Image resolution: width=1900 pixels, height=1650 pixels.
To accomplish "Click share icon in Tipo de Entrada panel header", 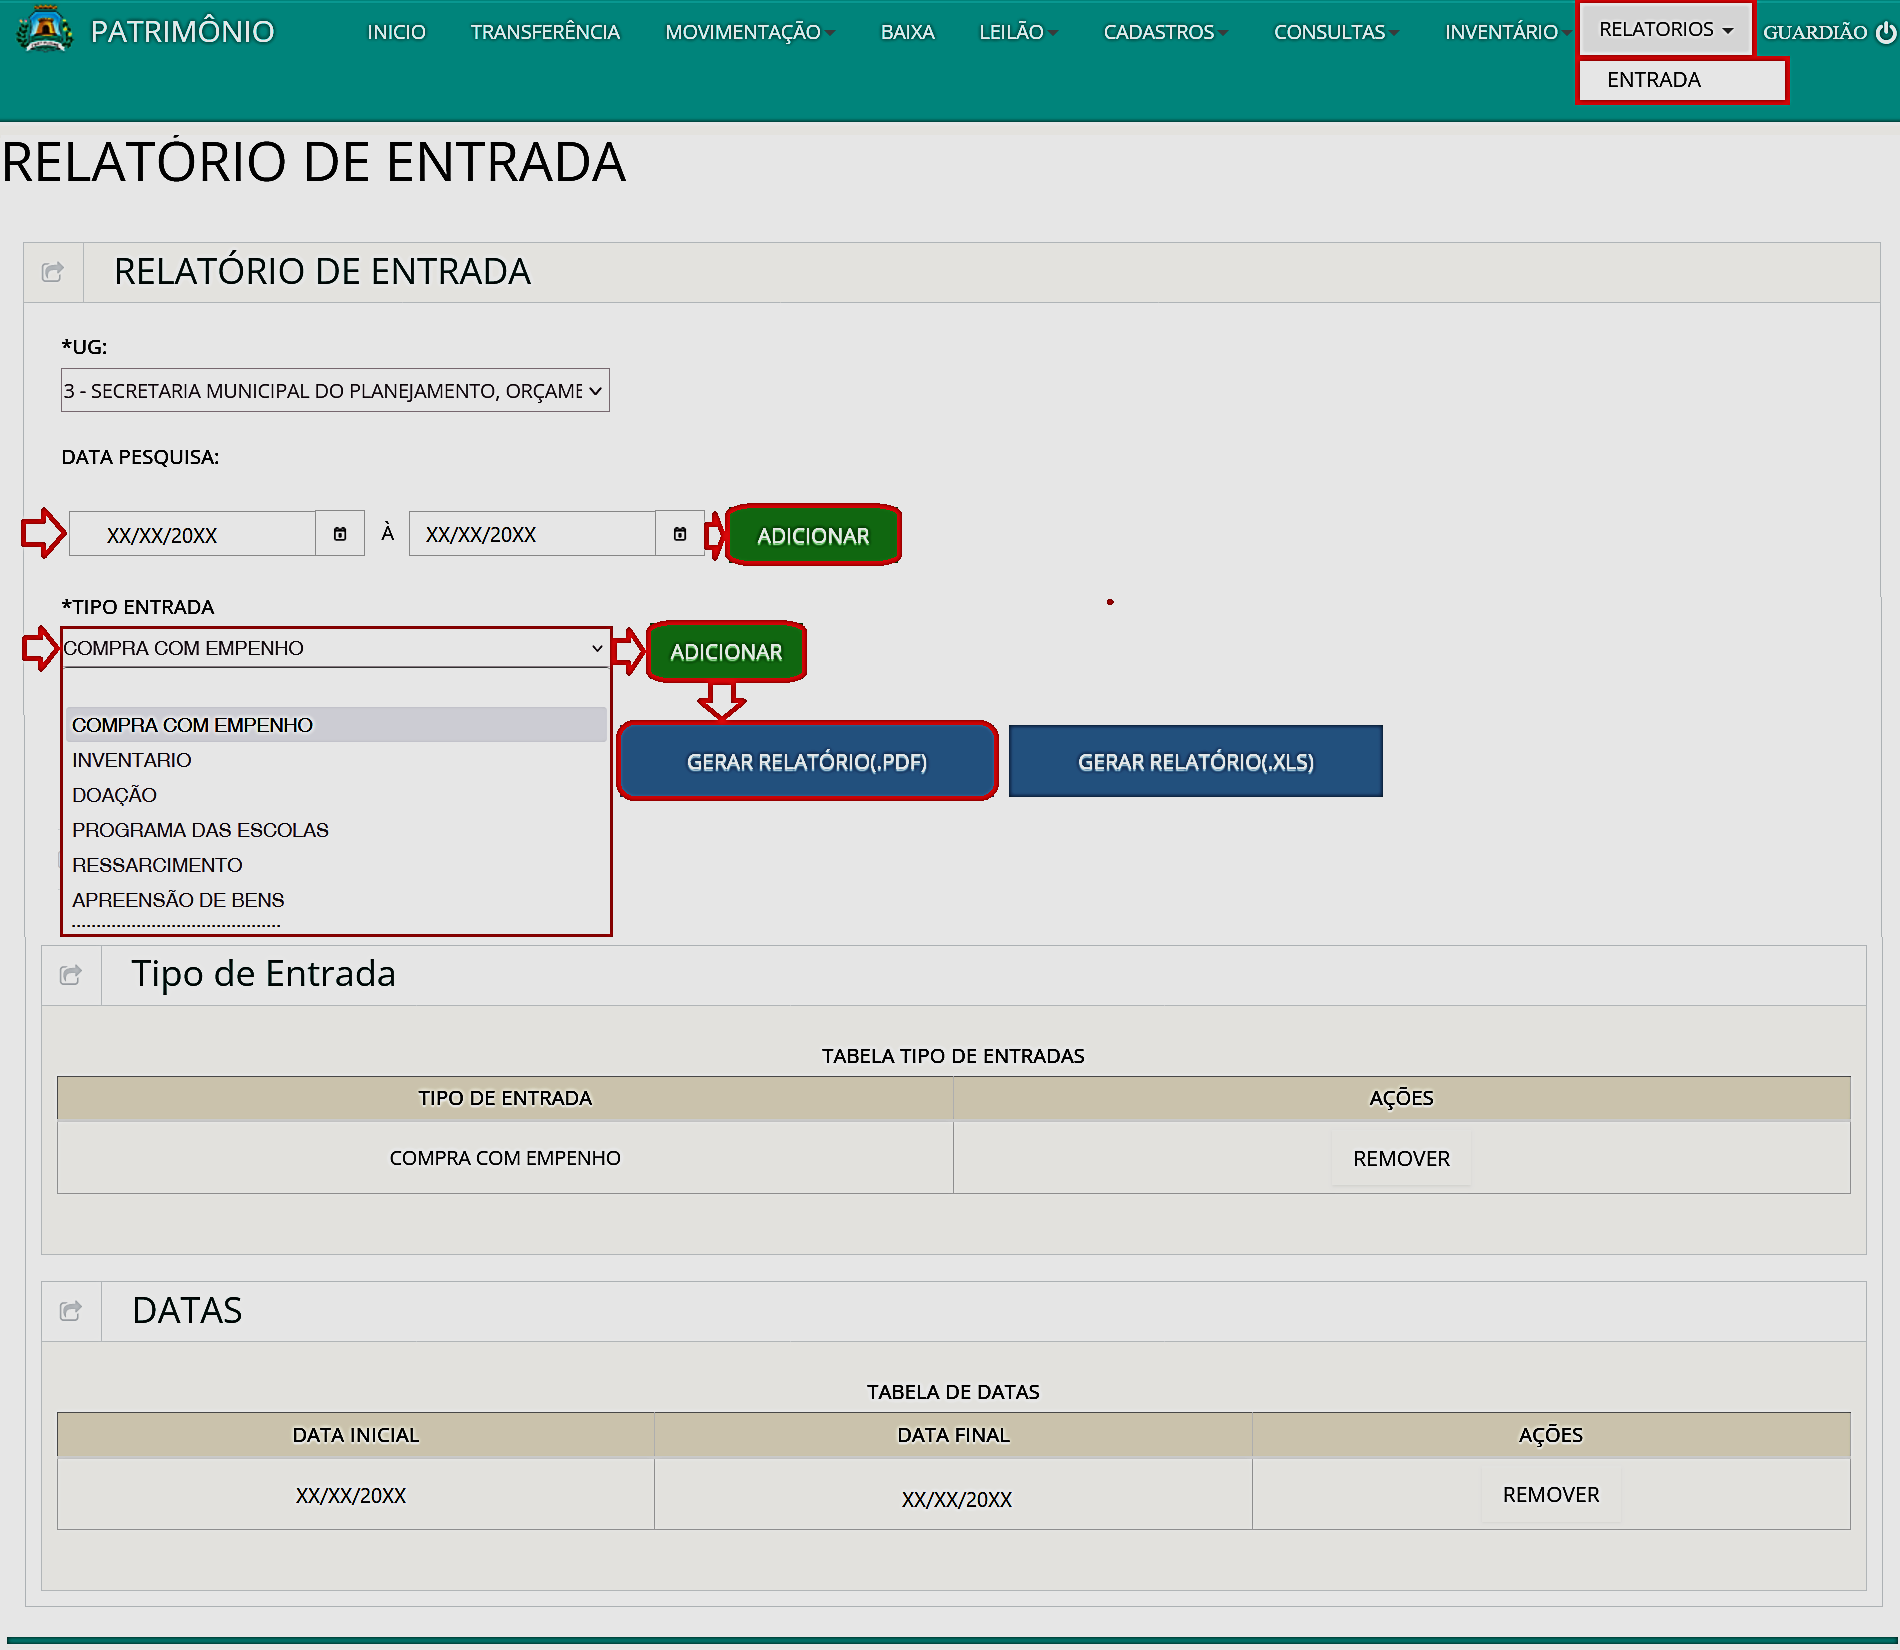I will [x=70, y=975].
